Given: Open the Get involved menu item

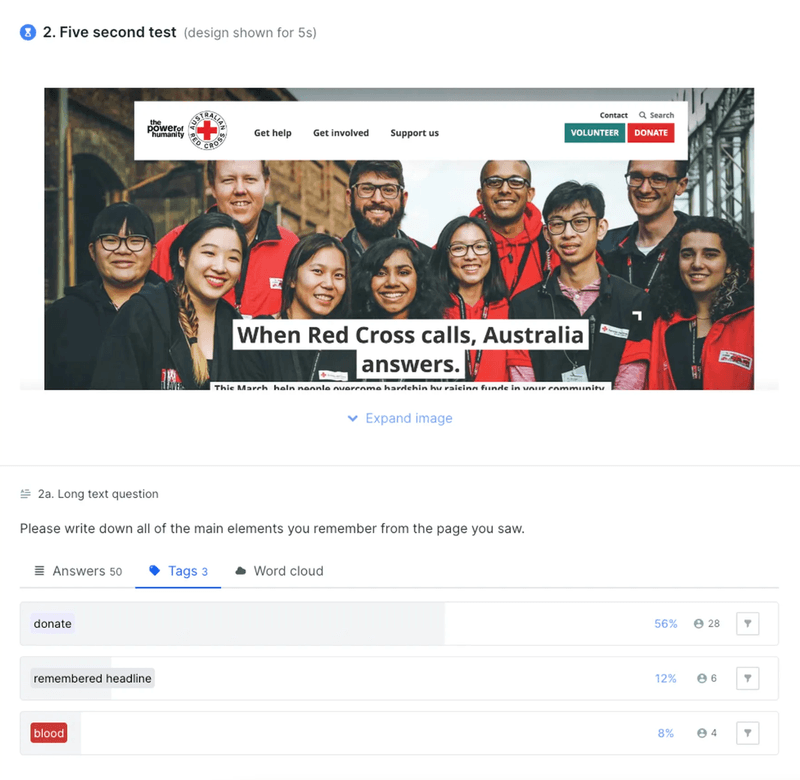Looking at the screenshot, I should coord(341,133).
